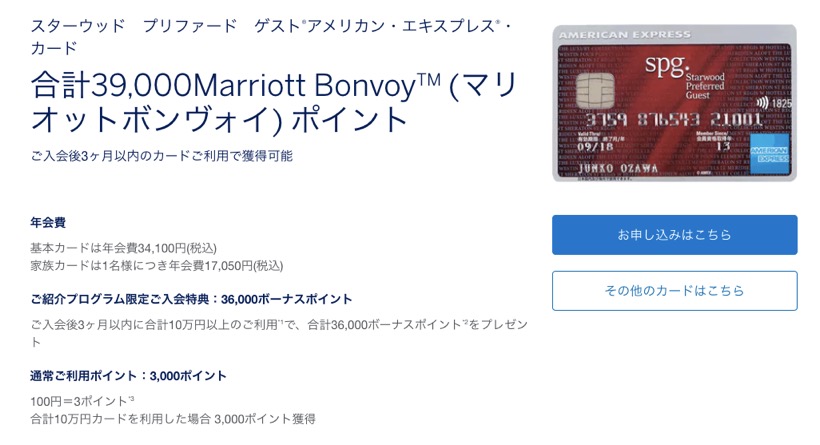
Task: Click the contactless symbol on the card
Action: 762,102
